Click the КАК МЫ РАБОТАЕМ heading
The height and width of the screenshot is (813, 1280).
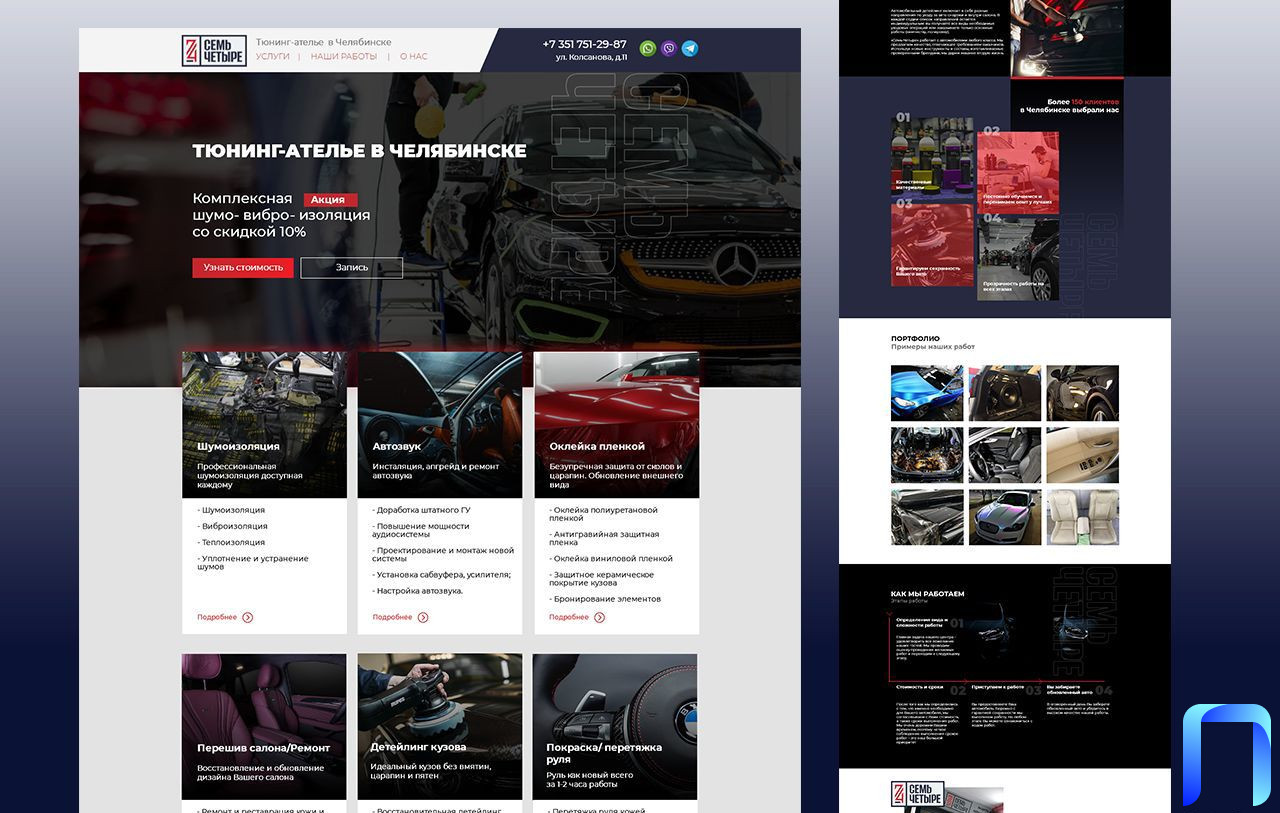tap(928, 594)
